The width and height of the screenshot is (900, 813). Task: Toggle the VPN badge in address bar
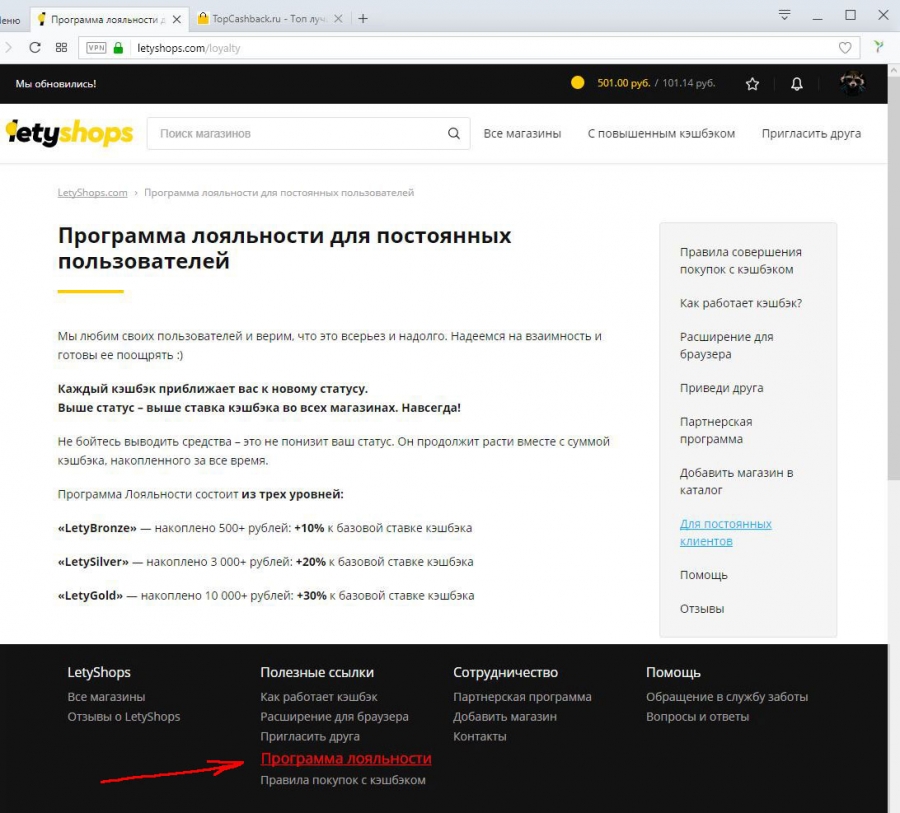coord(96,48)
